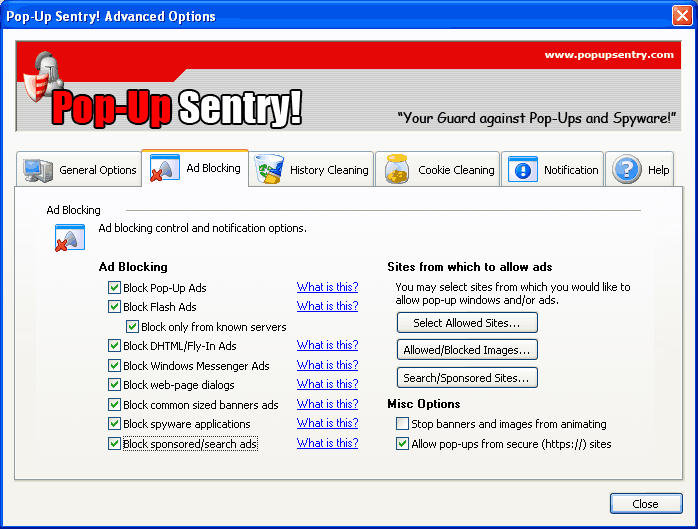Screen dimensions: 698x529
Task: Click the ad blocking section megaphone icon
Action: pyautogui.click(x=70, y=238)
